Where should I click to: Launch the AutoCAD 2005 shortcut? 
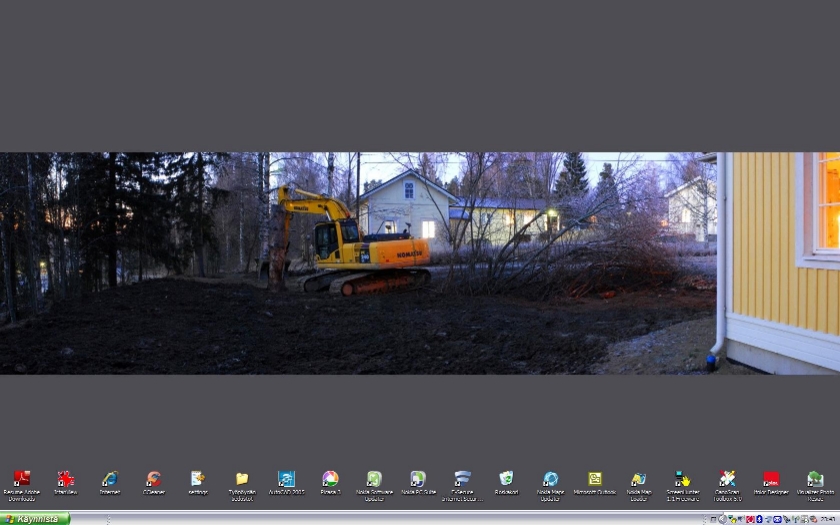tap(286, 479)
